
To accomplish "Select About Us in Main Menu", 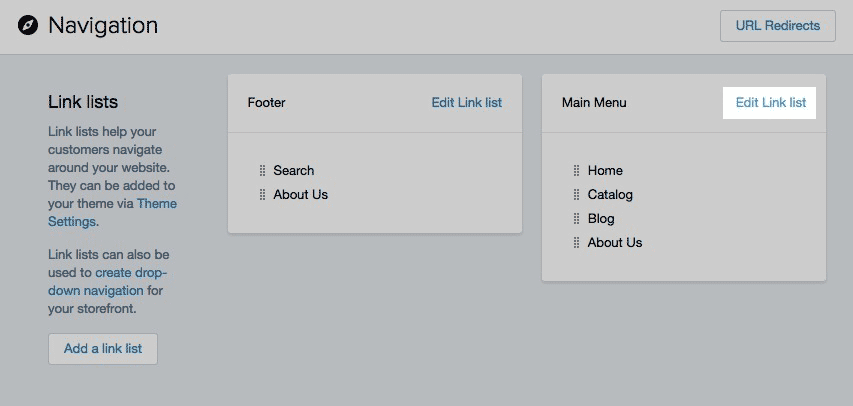I will (x=615, y=243).
